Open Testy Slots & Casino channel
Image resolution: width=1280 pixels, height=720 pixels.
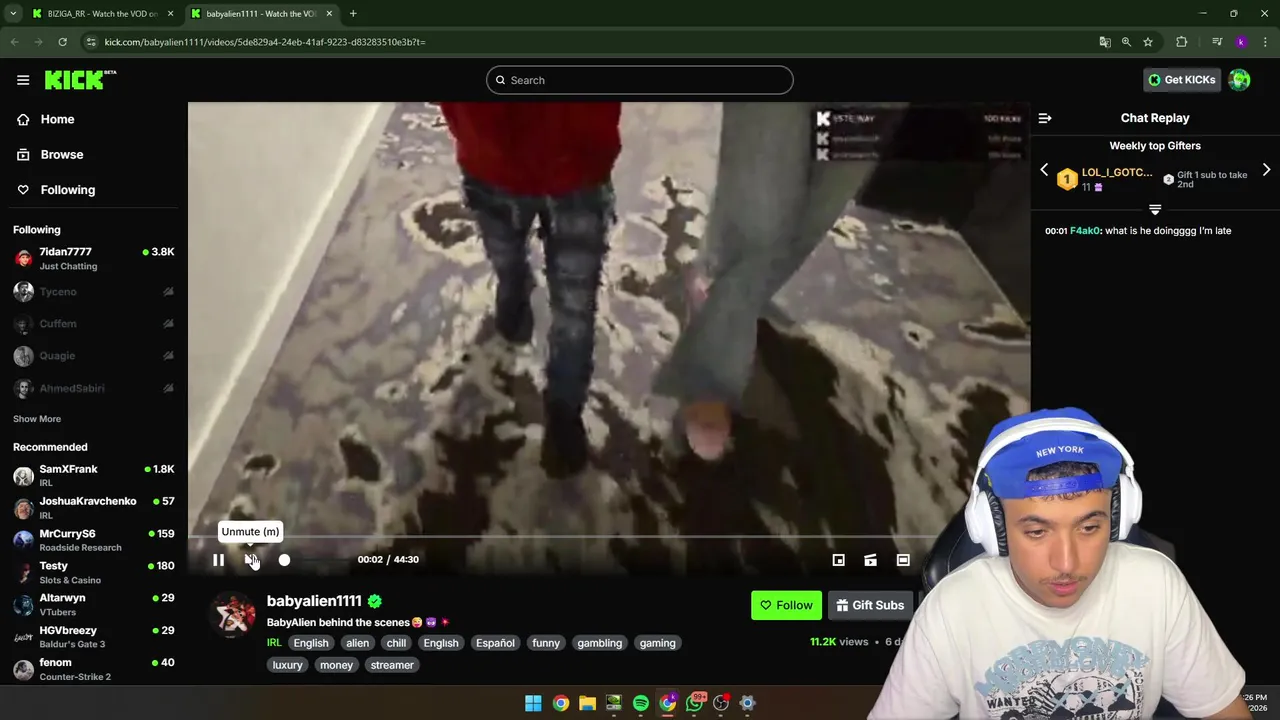[x=94, y=572]
